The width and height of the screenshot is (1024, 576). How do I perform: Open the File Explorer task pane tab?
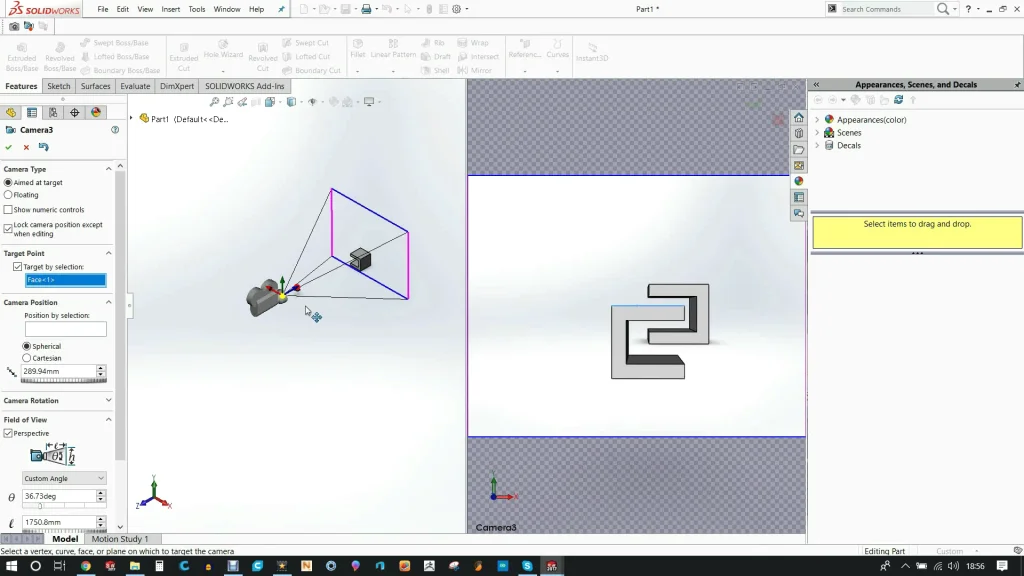[798, 150]
